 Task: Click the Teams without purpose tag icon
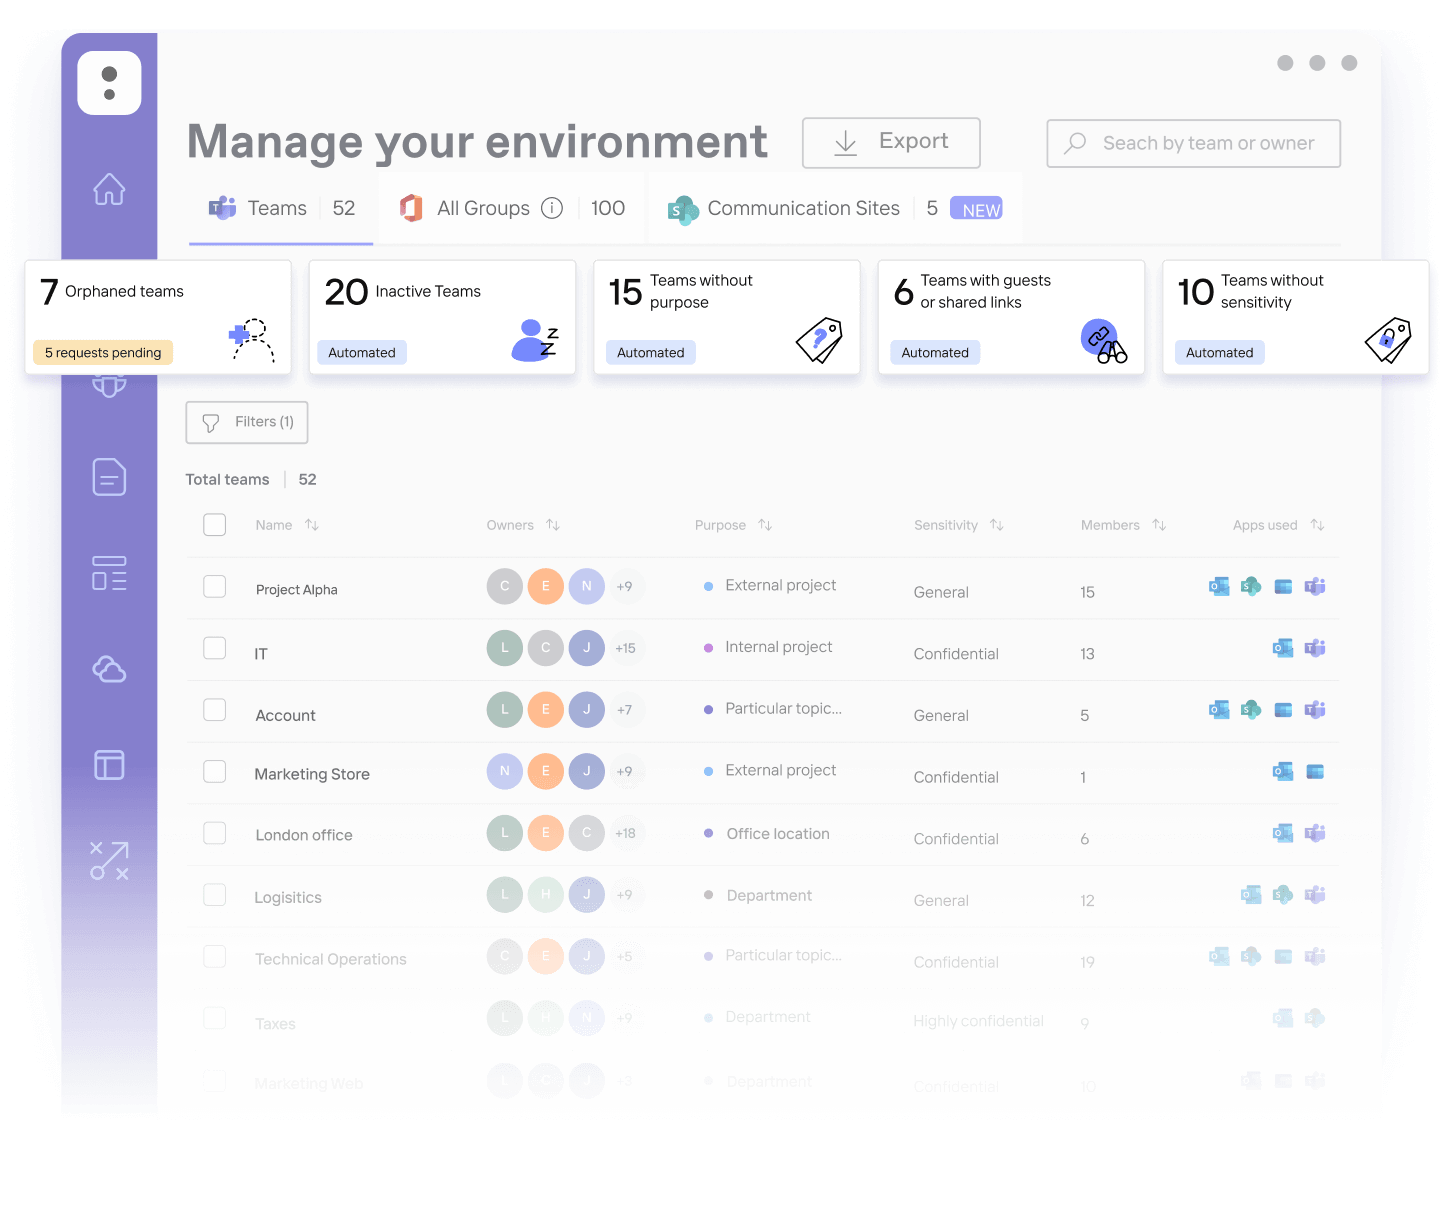point(819,340)
